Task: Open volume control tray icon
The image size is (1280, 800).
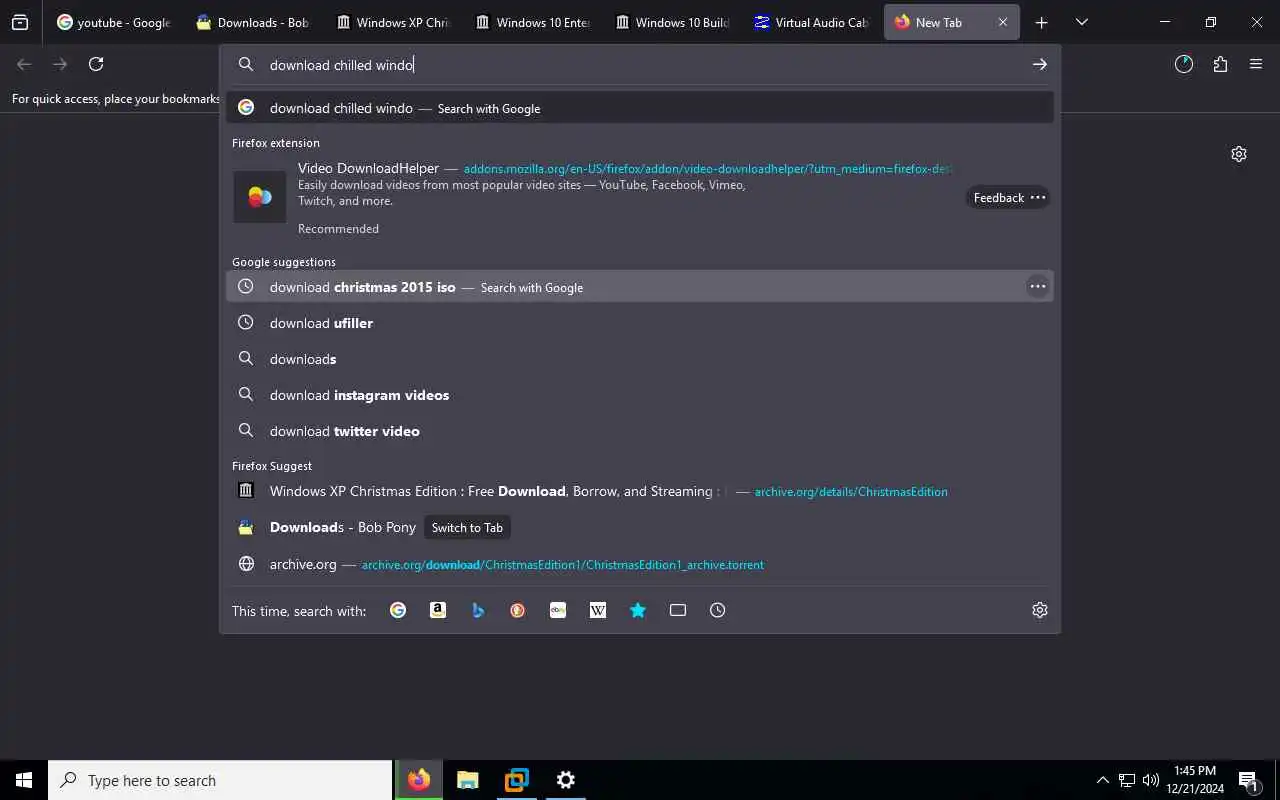Action: point(1151,780)
